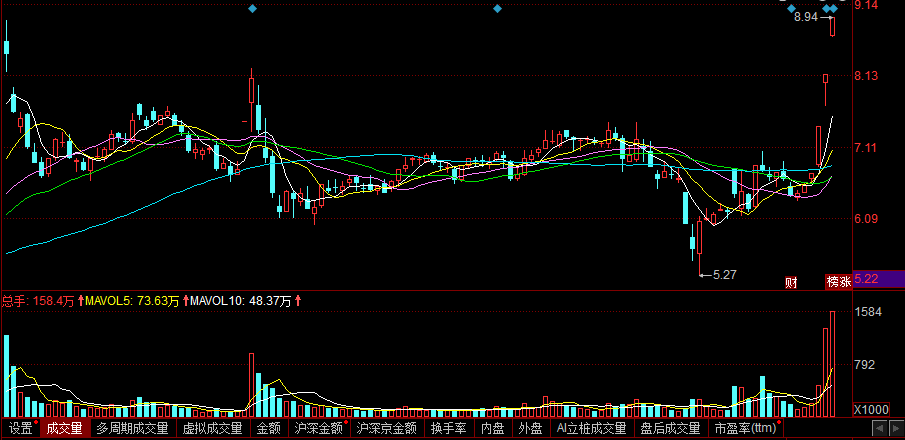
Task: Click the 涨 badge beside the 5.22 label
Action: pyautogui.click(x=845, y=282)
